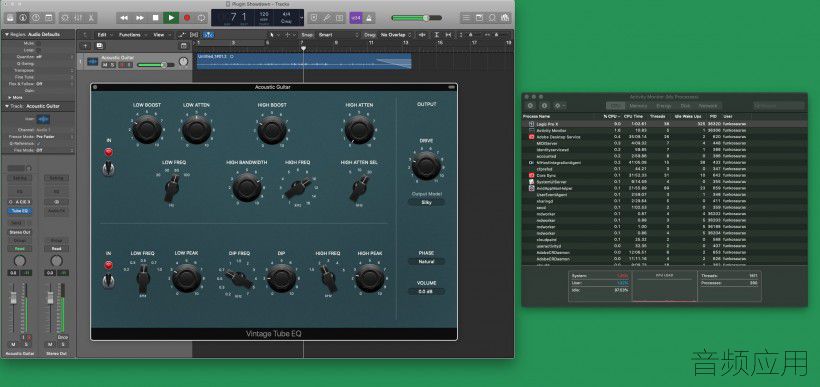Toggle the upper IN switch in Vintage Tube EQ
Screen dimensions: 820x387
109,168
